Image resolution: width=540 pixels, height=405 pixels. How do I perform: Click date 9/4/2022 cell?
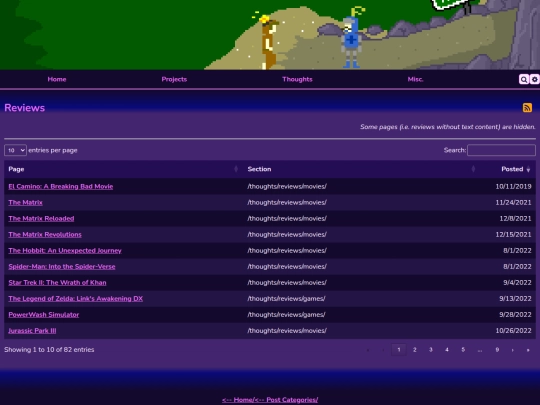(517, 282)
